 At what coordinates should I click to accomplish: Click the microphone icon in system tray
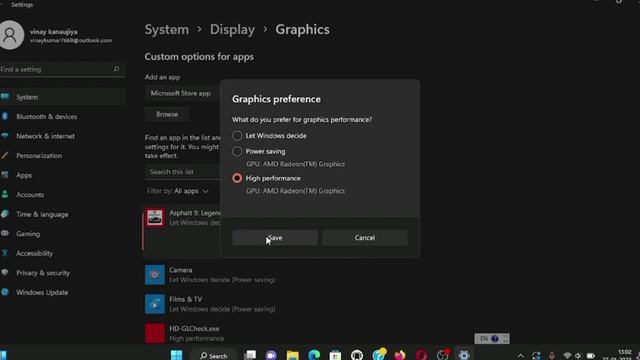click(x=551, y=356)
